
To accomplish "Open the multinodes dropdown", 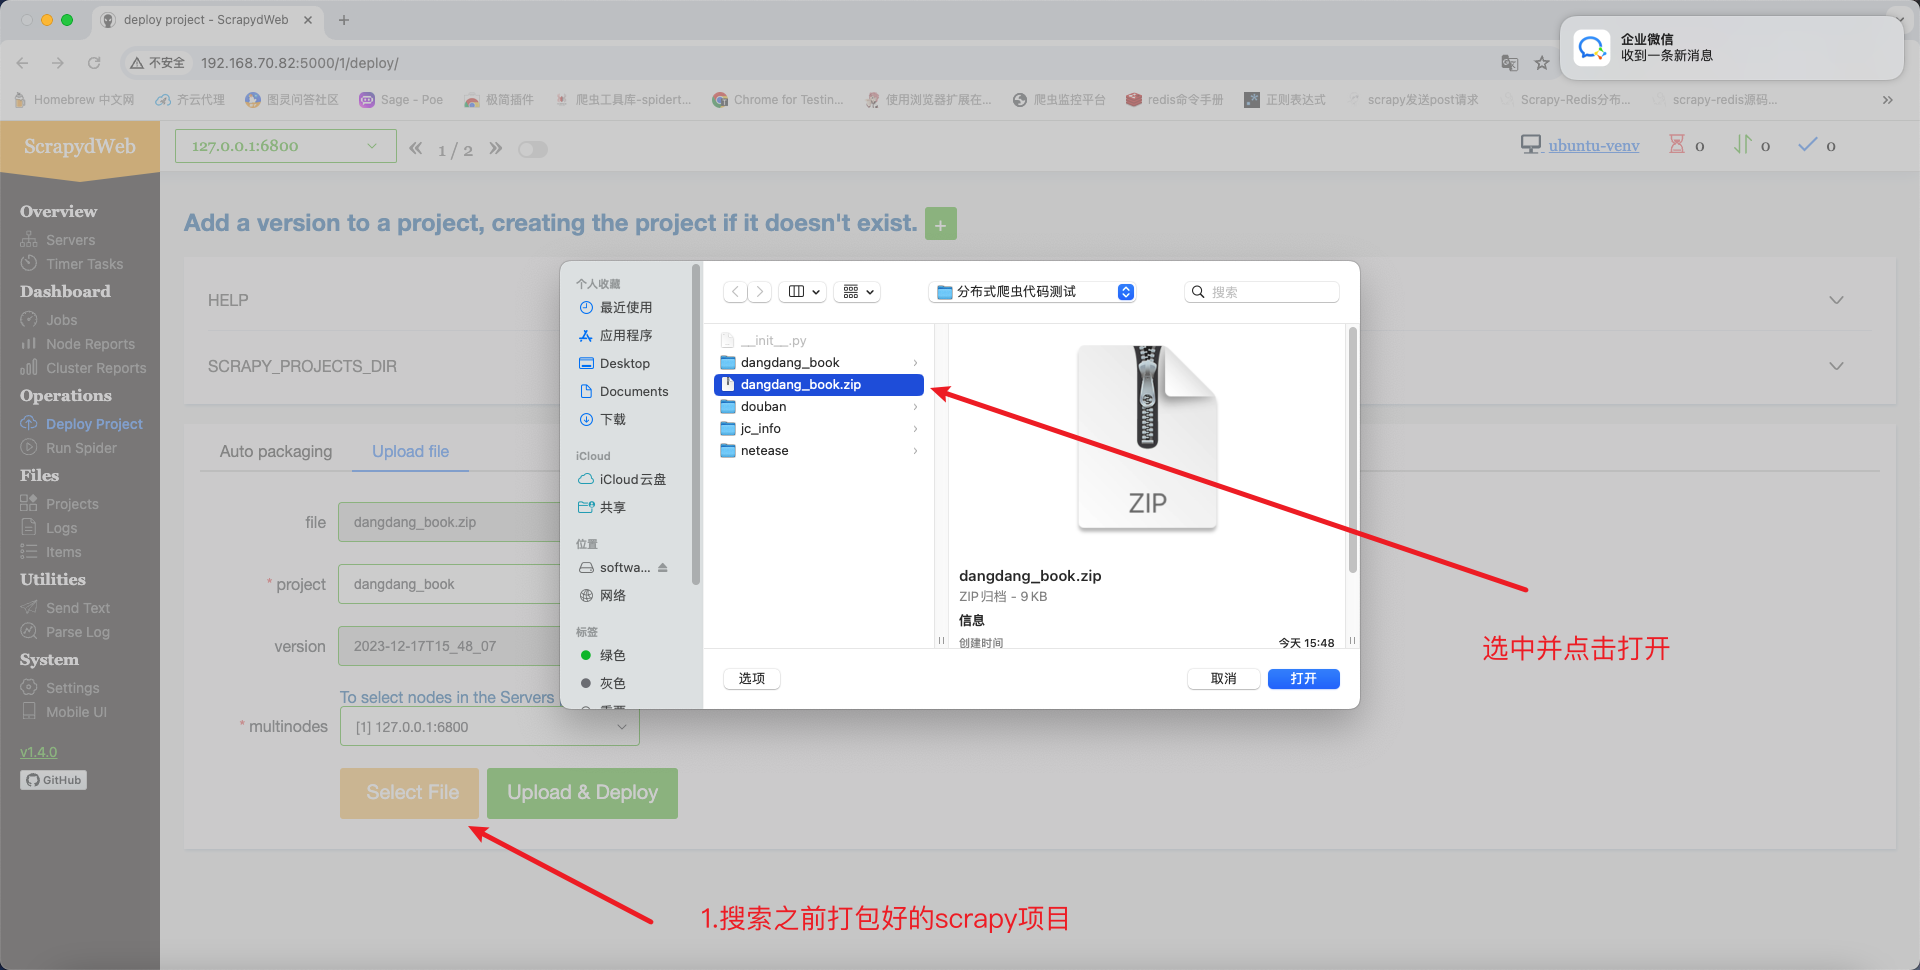I will point(490,727).
